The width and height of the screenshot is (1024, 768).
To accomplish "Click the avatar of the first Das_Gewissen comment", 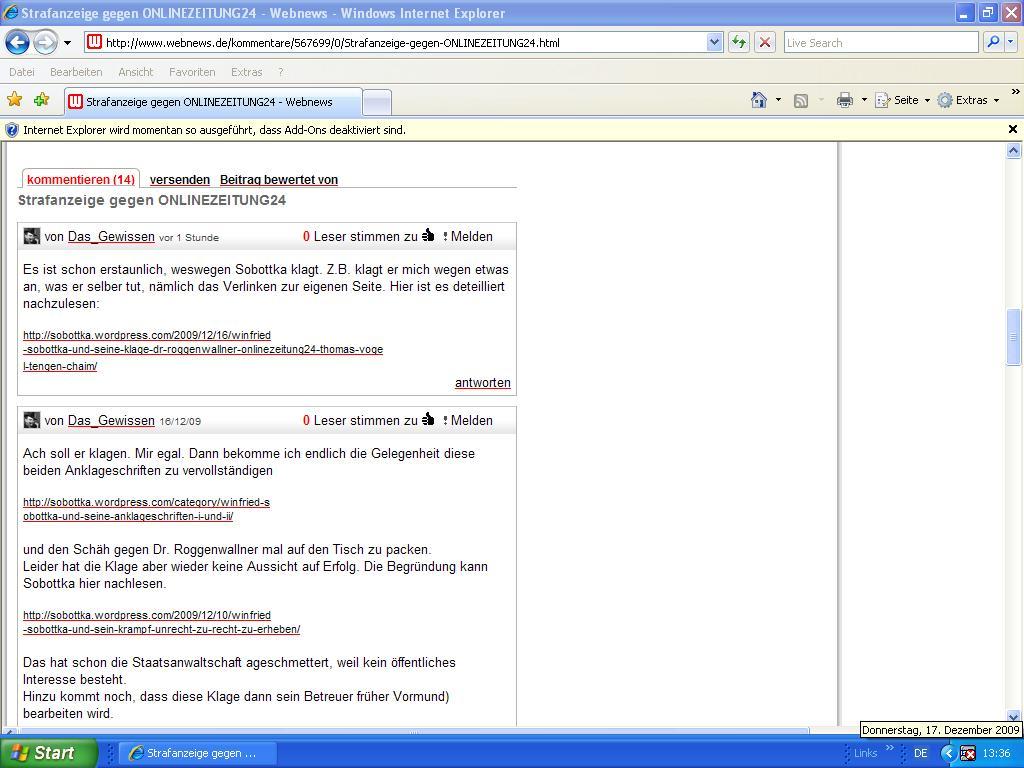I will tap(31, 236).
